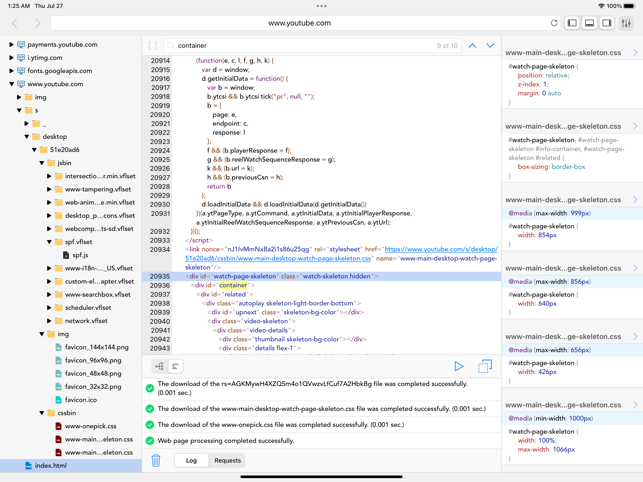
Task: Select the spf.js file
Action: 76,255
